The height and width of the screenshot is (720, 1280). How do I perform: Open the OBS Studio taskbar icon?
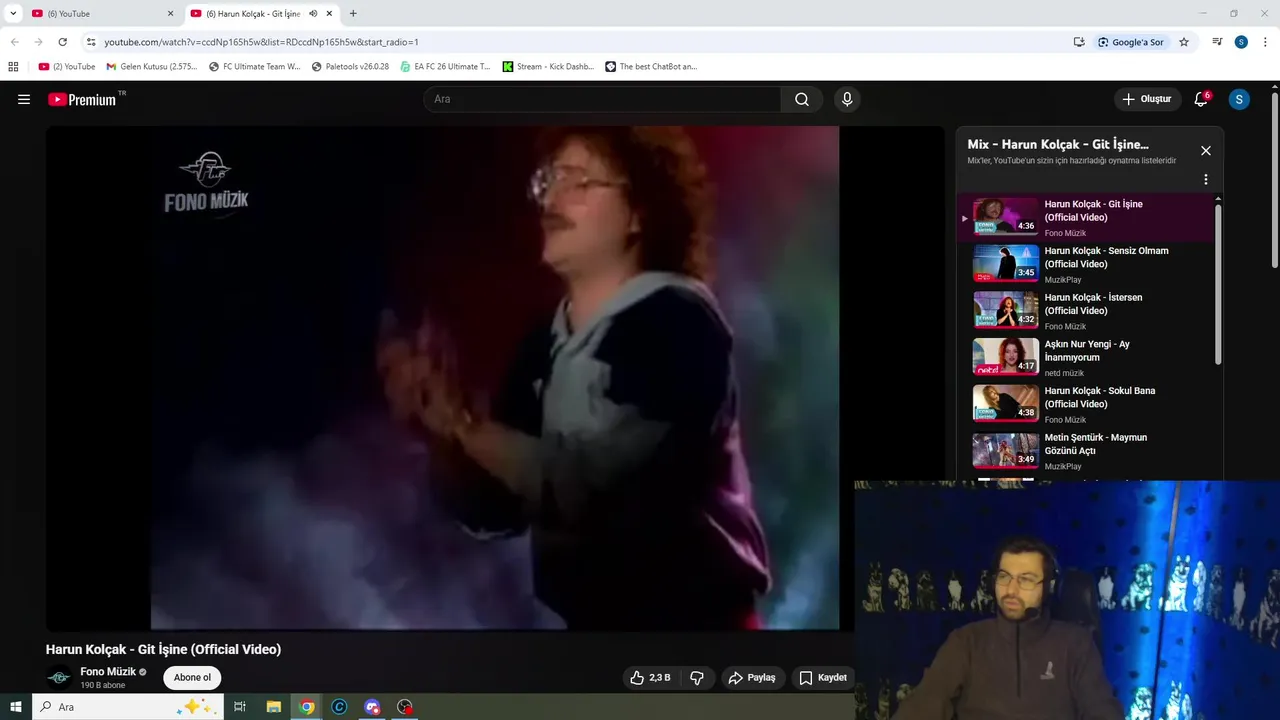[x=405, y=707]
